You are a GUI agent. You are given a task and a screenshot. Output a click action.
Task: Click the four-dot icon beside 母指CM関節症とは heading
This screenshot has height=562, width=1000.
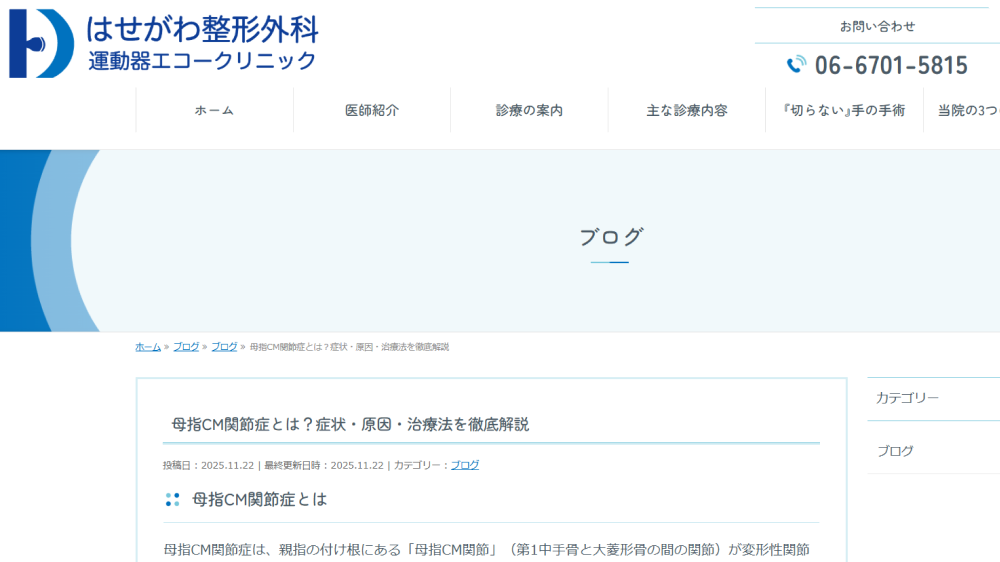click(x=172, y=499)
